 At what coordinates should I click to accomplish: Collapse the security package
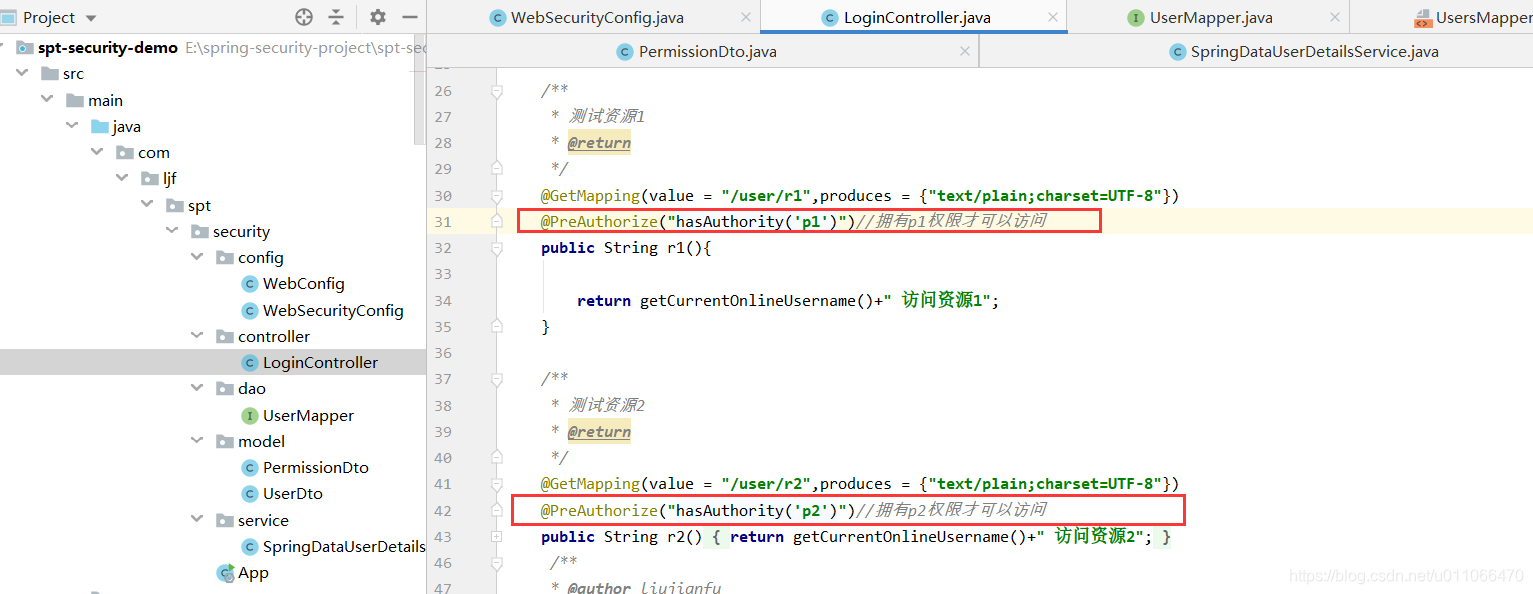(x=172, y=231)
